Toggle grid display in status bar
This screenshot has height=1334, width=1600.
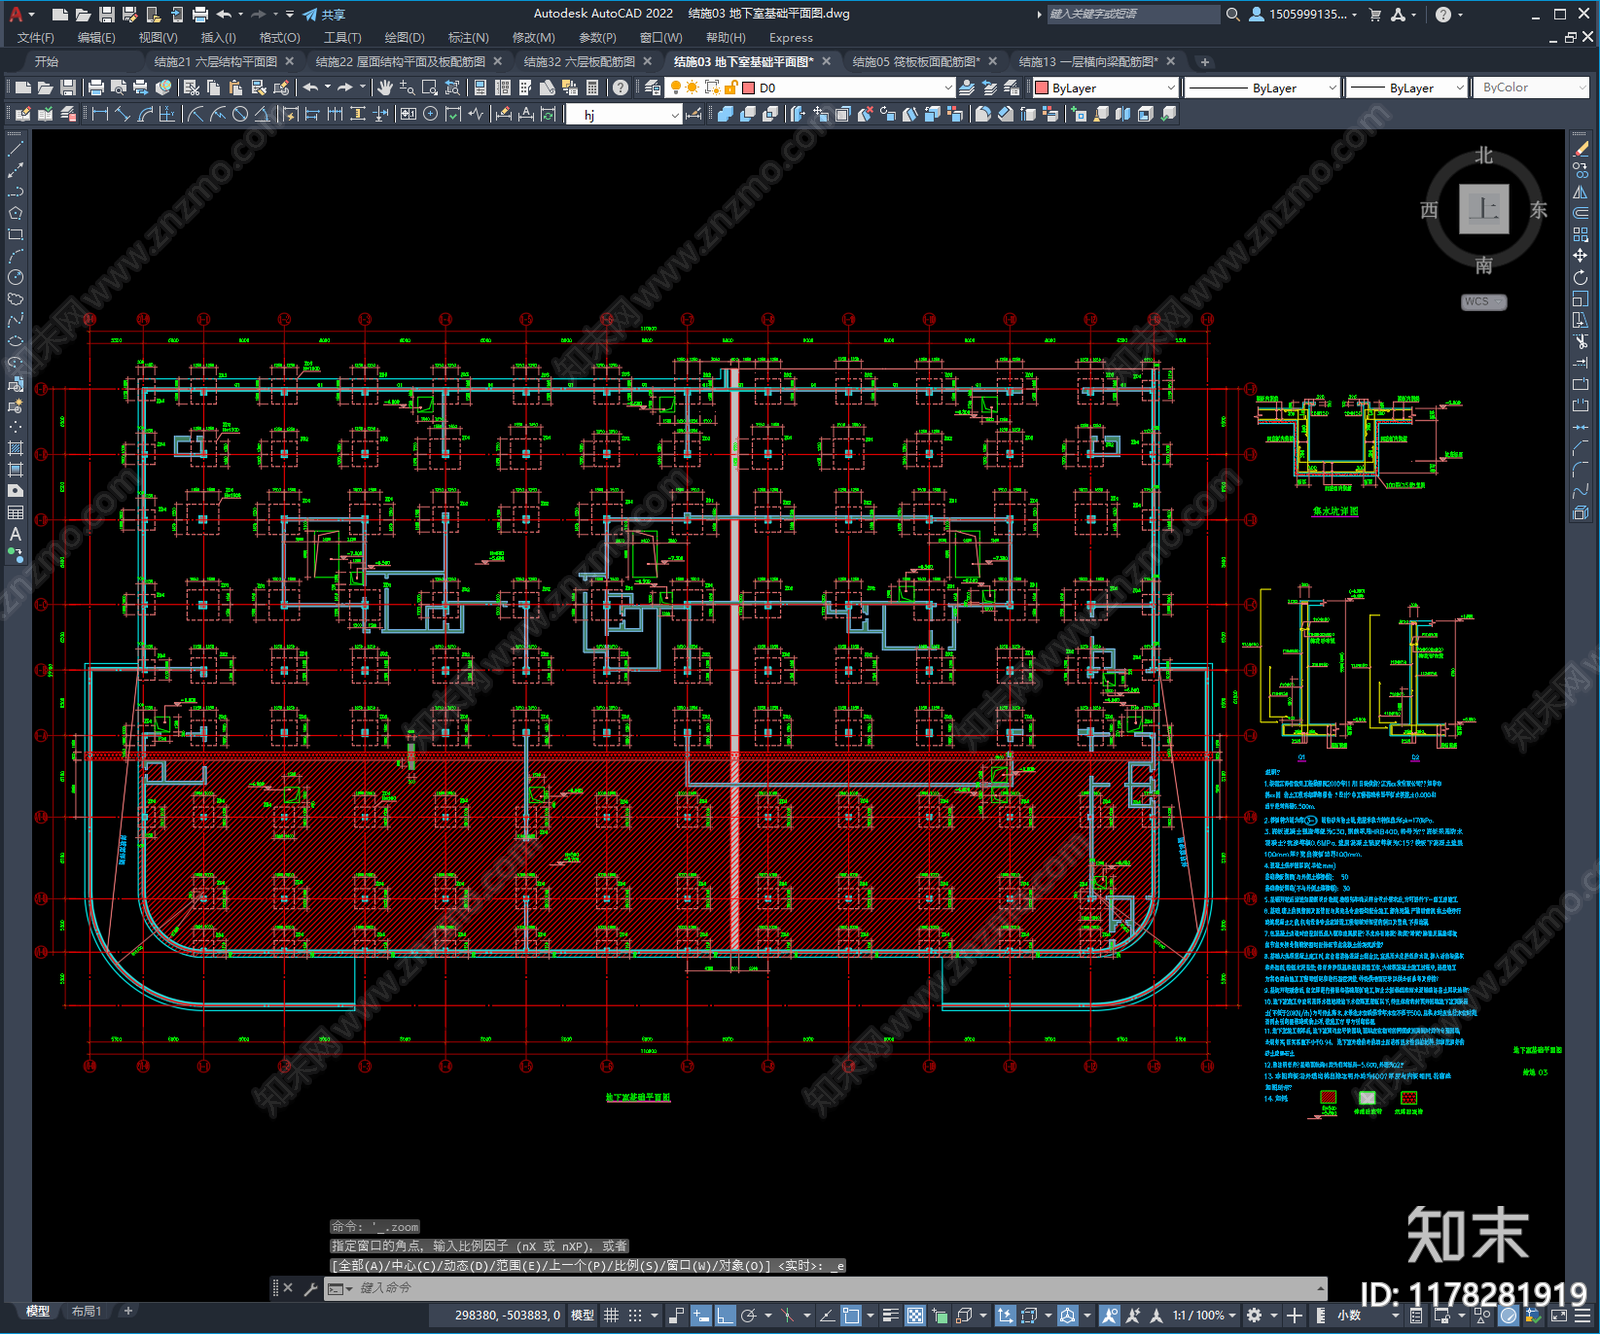click(x=611, y=1316)
